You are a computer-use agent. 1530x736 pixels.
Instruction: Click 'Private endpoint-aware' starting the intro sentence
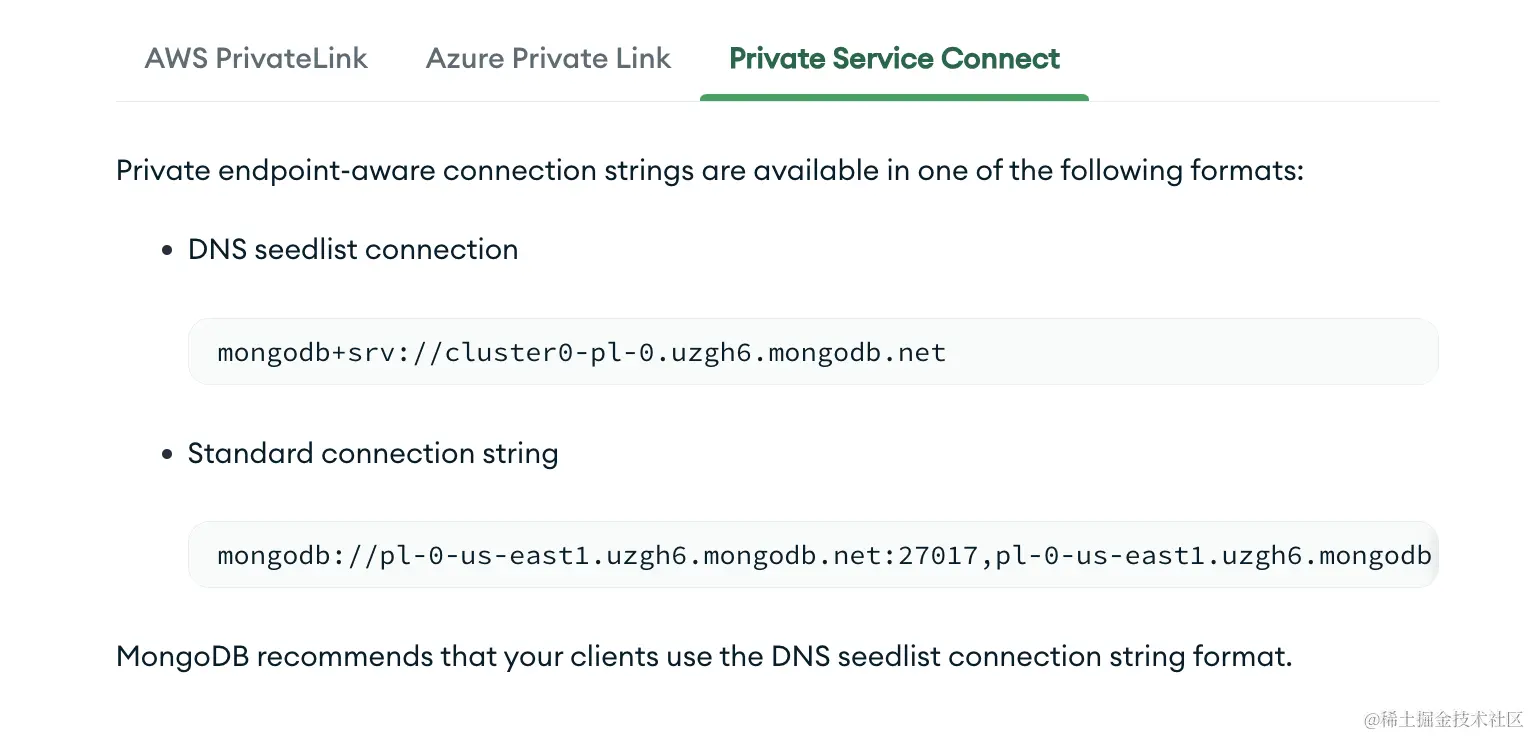click(276, 170)
